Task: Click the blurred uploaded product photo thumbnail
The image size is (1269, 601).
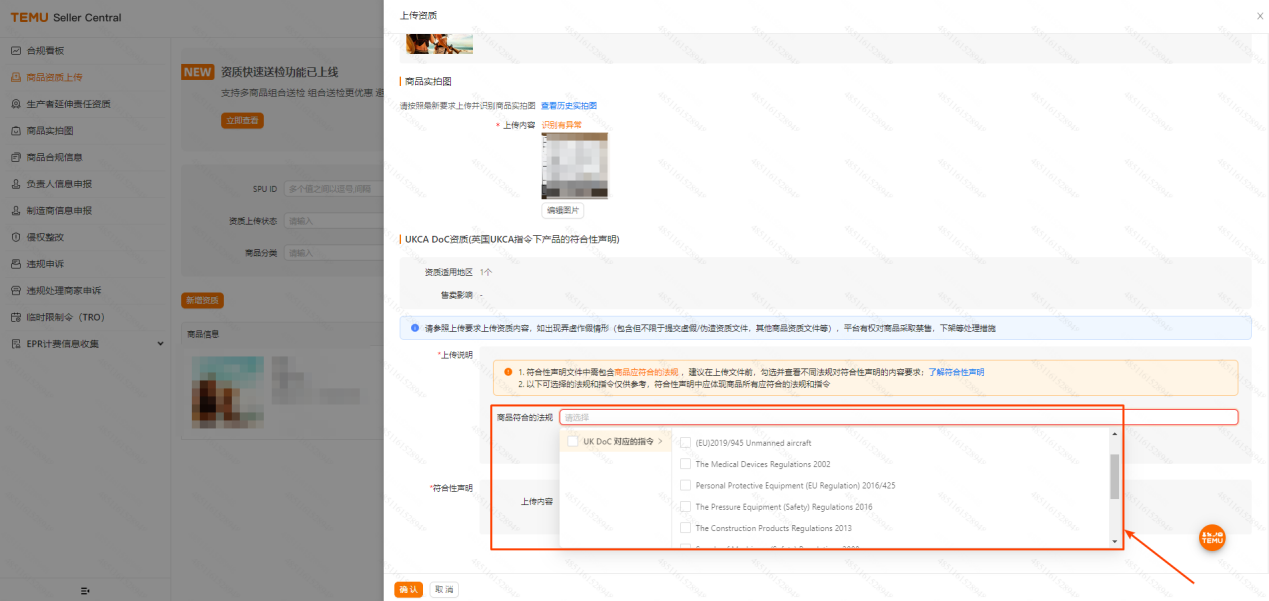Action: (x=574, y=165)
